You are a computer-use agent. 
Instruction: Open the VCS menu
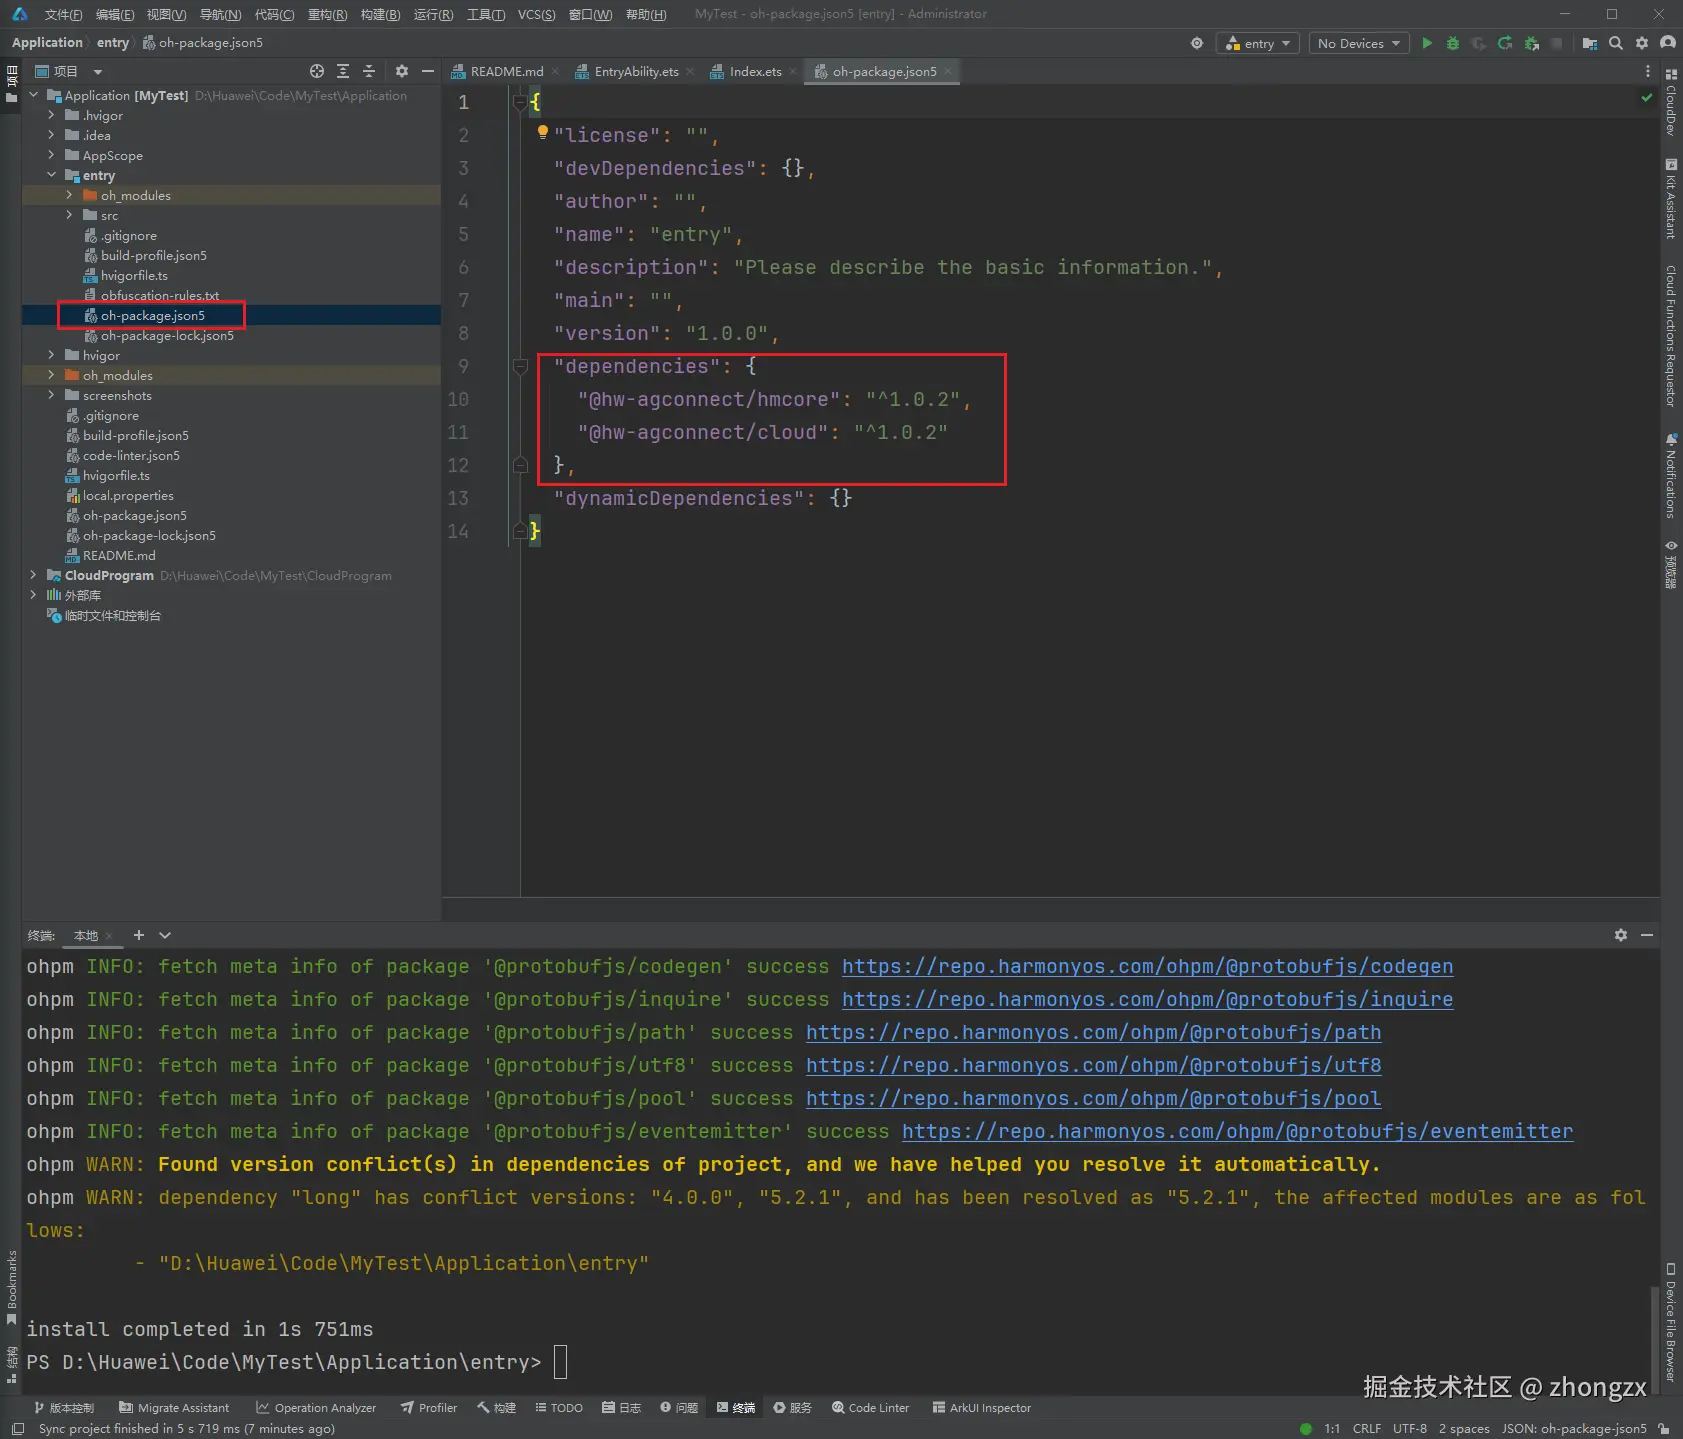coord(536,14)
